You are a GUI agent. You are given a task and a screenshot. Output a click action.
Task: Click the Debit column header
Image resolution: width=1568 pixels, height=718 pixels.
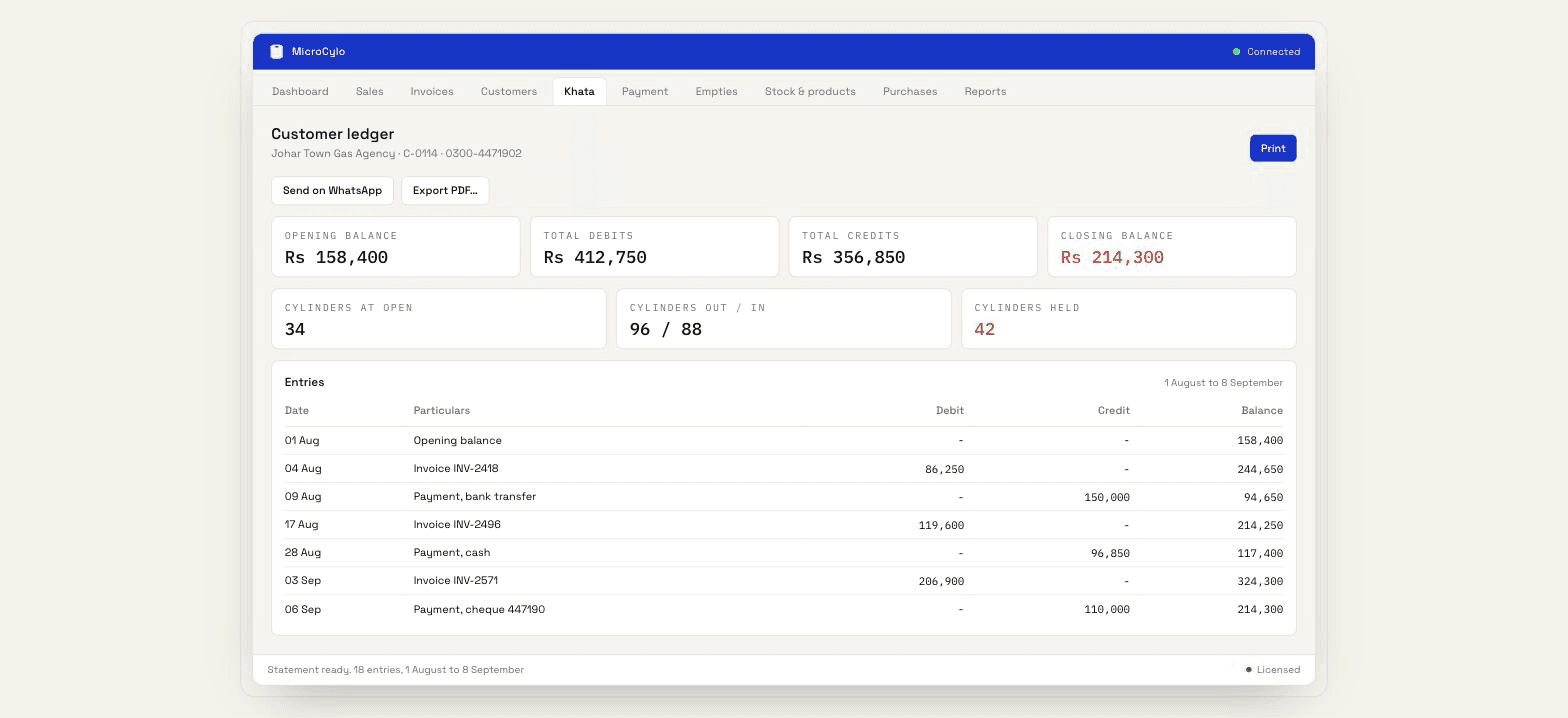pos(950,411)
